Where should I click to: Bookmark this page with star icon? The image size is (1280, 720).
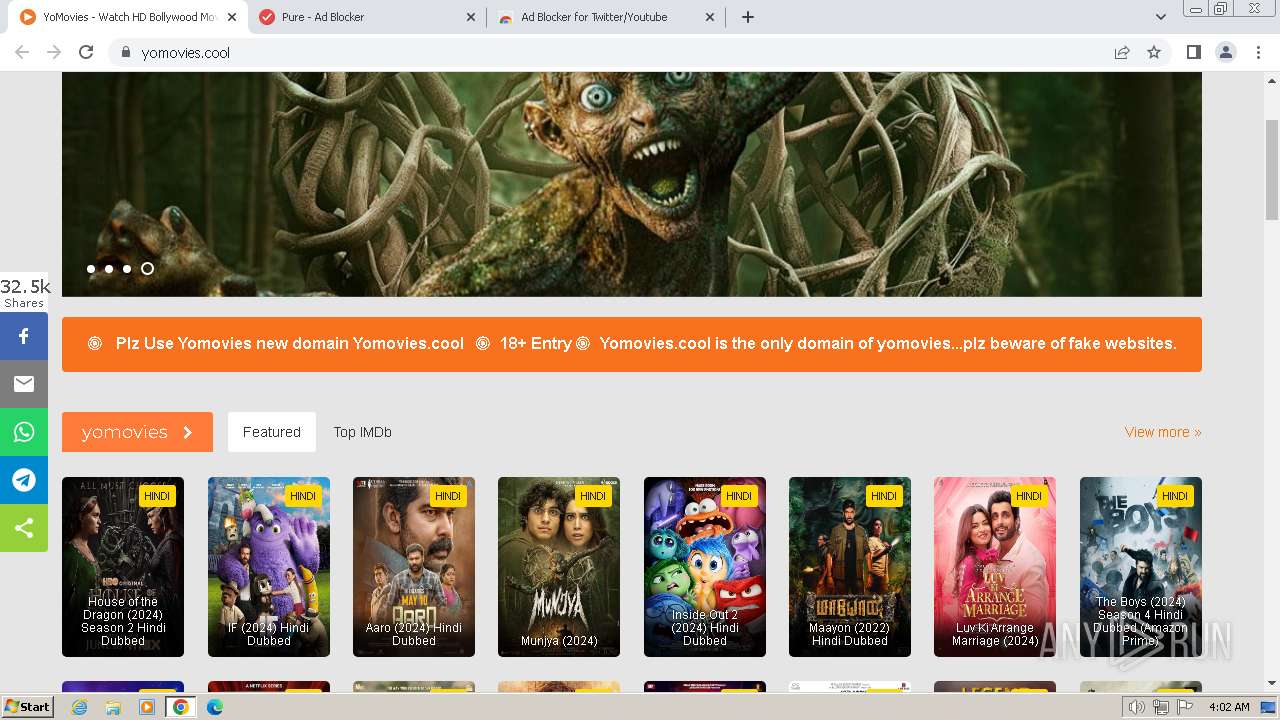click(1154, 52)
